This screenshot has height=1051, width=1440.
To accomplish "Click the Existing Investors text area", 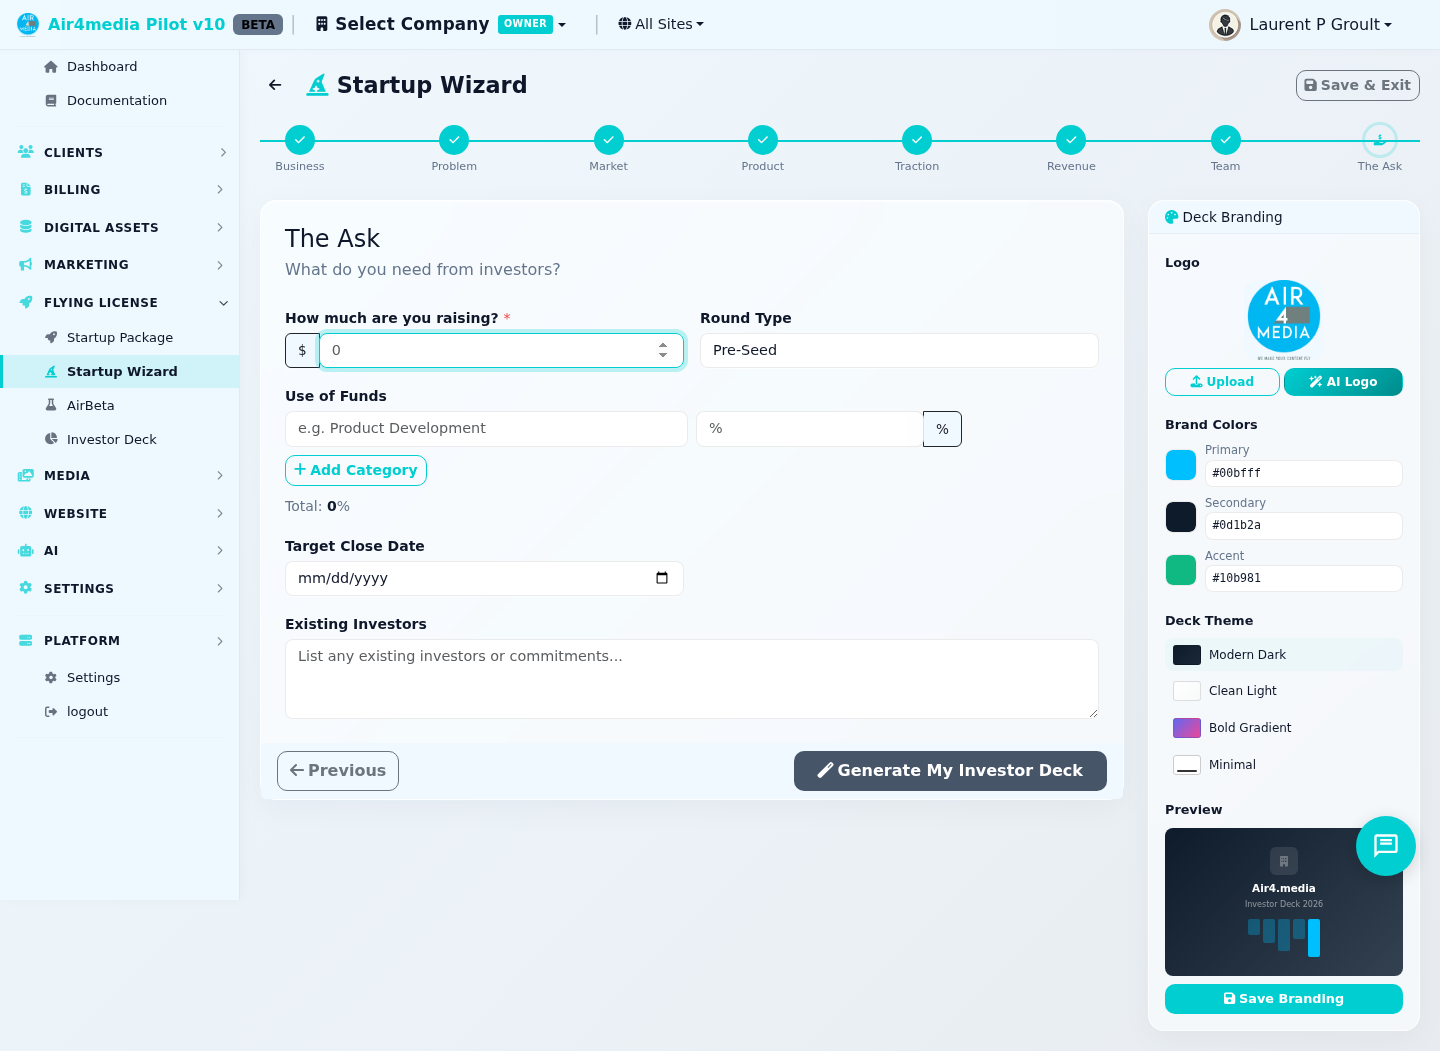I will [692, 678].
